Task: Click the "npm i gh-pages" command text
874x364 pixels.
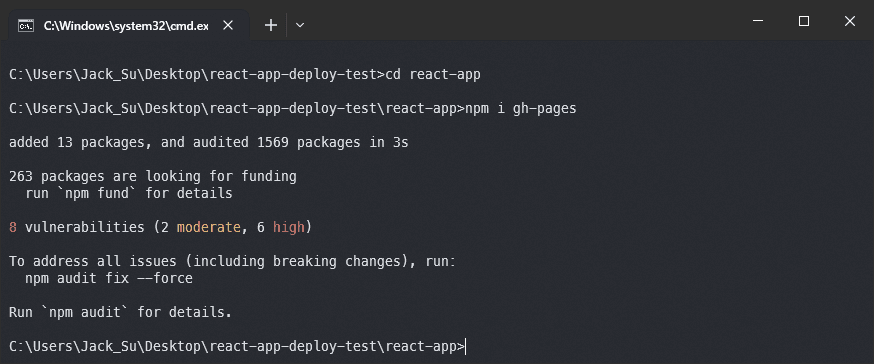Action: pyautogui.click(x=521, y=109)
